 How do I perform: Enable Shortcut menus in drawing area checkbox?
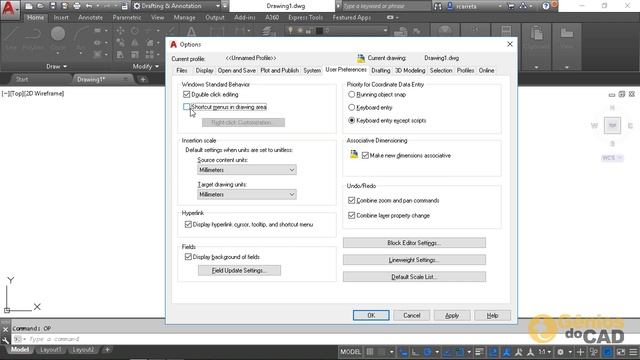click(187, 107)
